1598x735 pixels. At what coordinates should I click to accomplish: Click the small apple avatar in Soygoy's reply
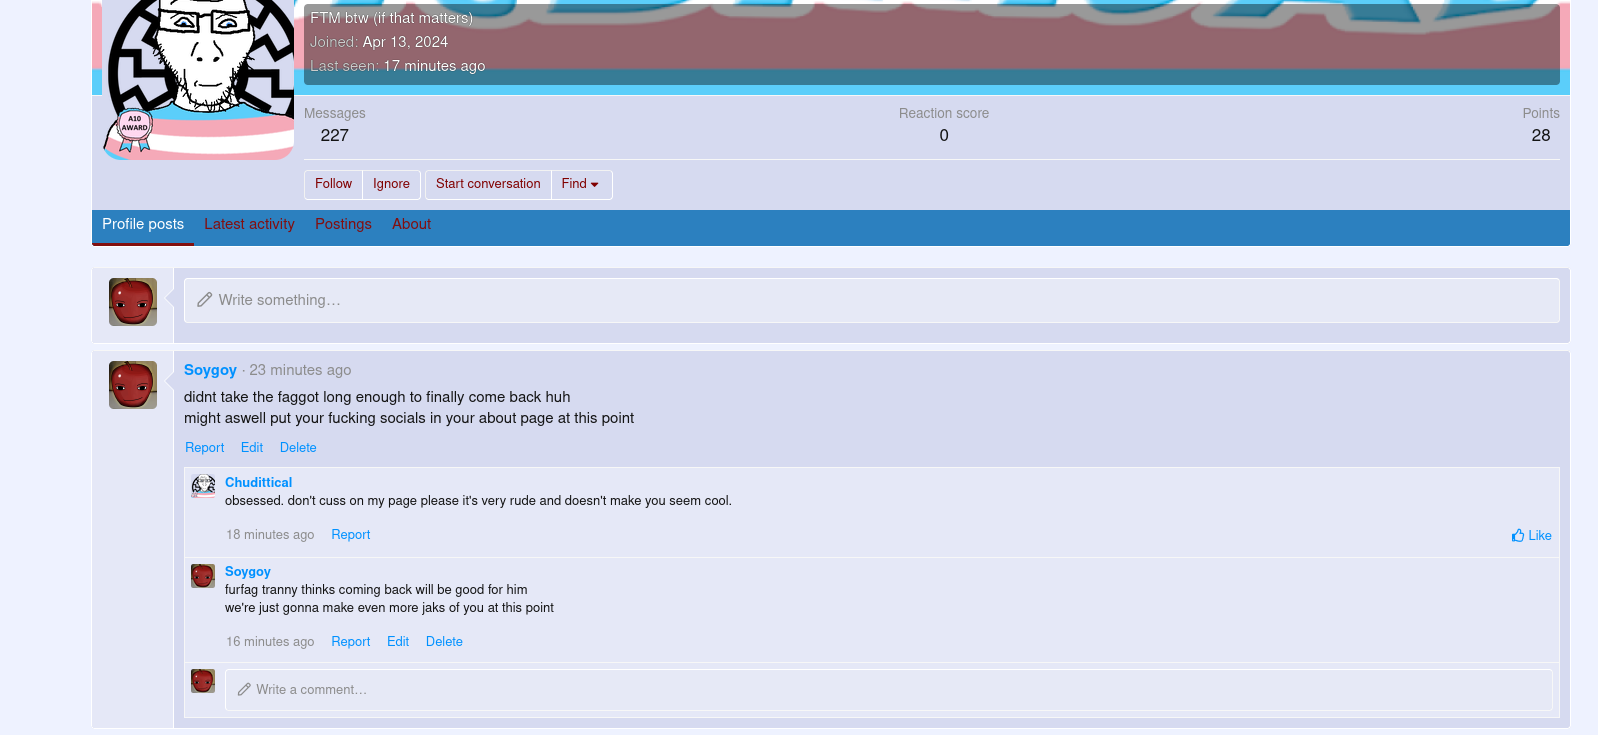203,575
